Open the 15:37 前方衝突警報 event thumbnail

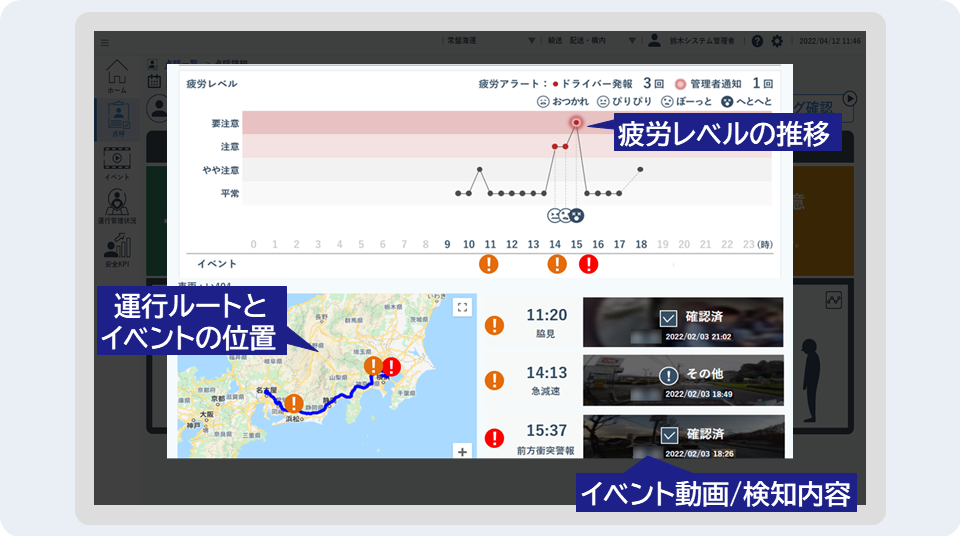pyautogui.click(x=683, y=437)
